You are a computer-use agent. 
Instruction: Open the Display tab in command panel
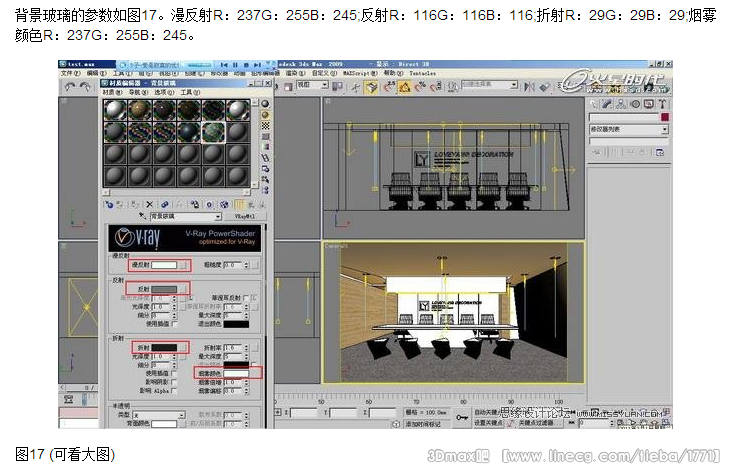pyautogui.click(x=648, y=104)
